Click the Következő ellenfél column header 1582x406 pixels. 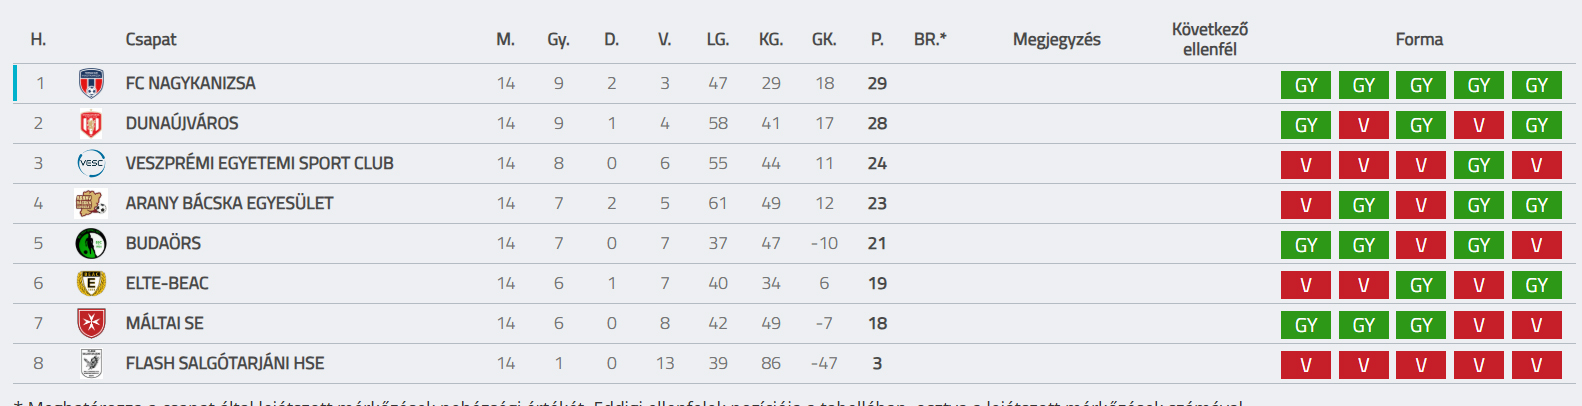click(1210, 39)
